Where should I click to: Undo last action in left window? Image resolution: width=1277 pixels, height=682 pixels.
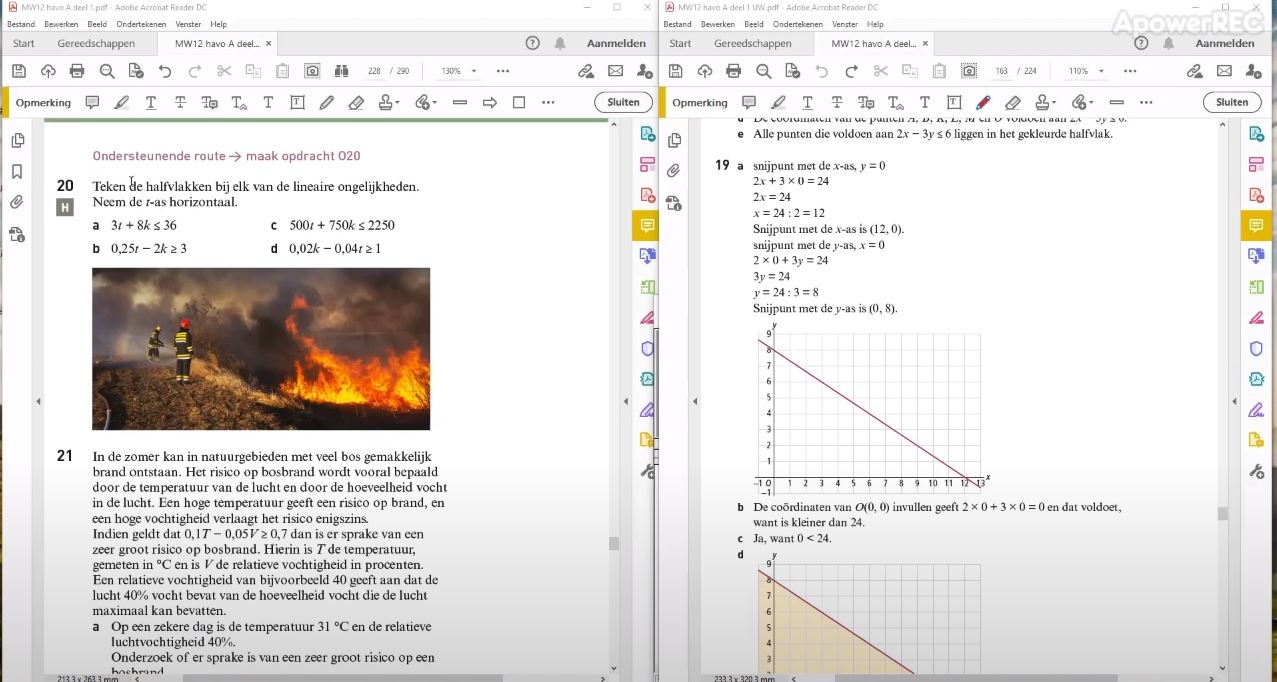[x=165, y=71]
